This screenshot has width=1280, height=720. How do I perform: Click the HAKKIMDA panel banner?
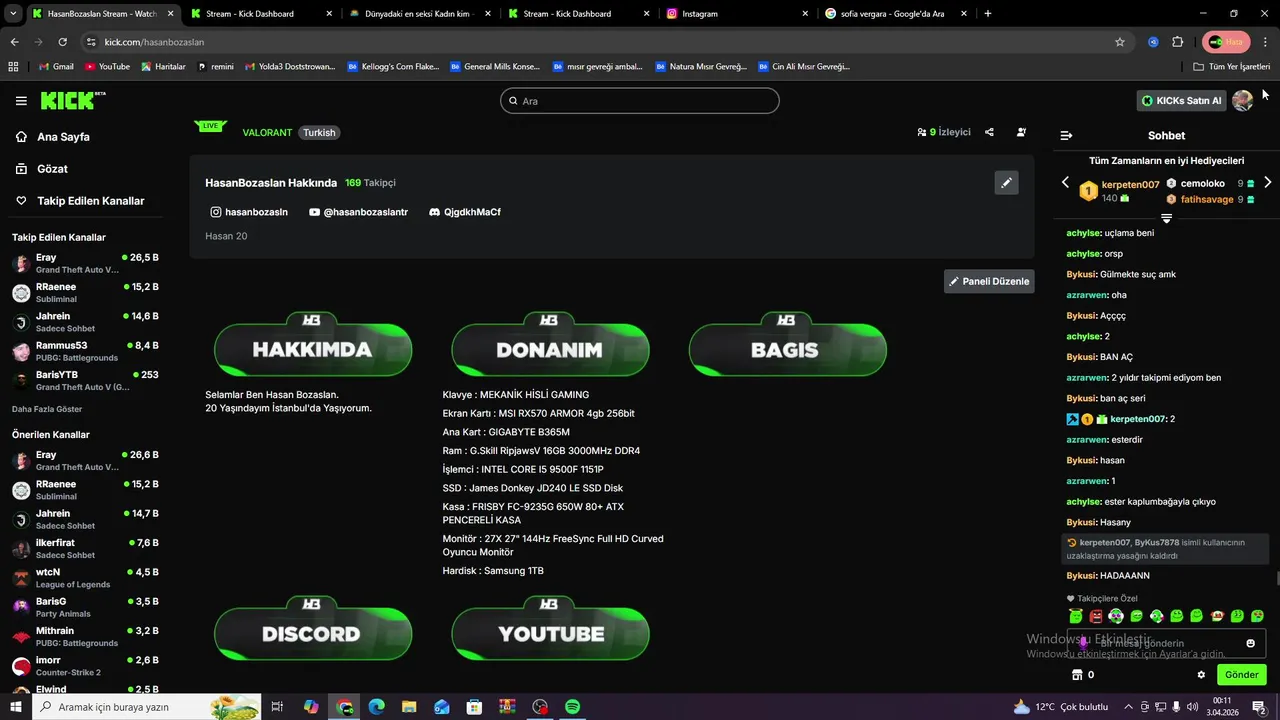[312, 347]
